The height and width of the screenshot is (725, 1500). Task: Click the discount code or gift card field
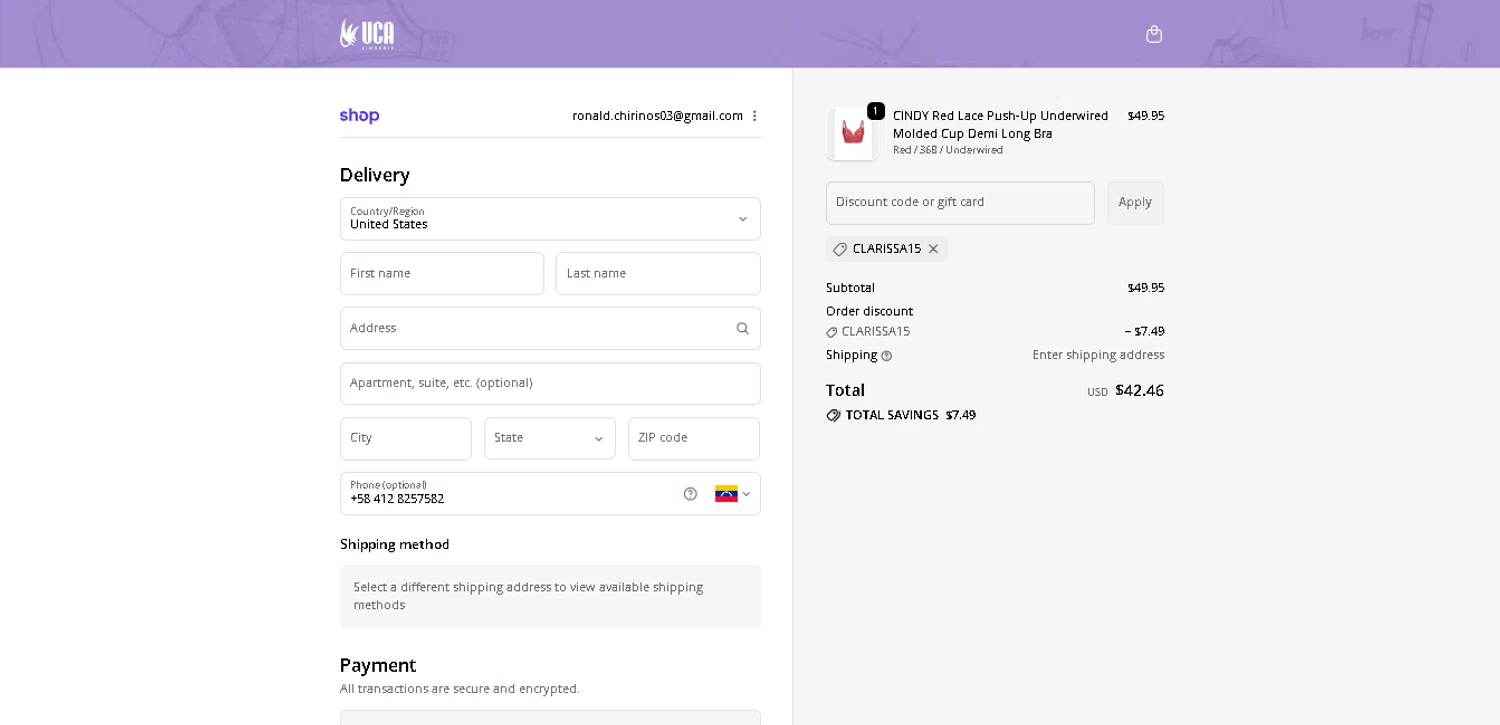click(960, 203)
